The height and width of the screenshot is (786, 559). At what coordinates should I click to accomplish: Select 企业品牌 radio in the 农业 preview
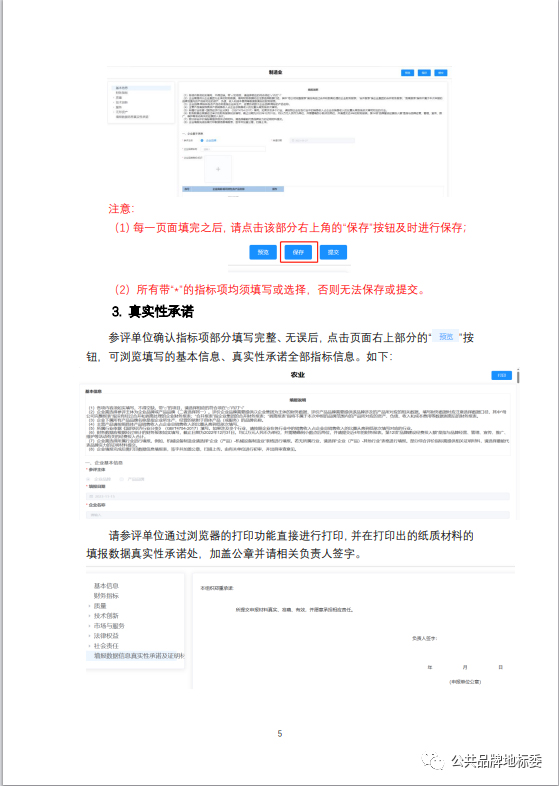tap(90, 479)
